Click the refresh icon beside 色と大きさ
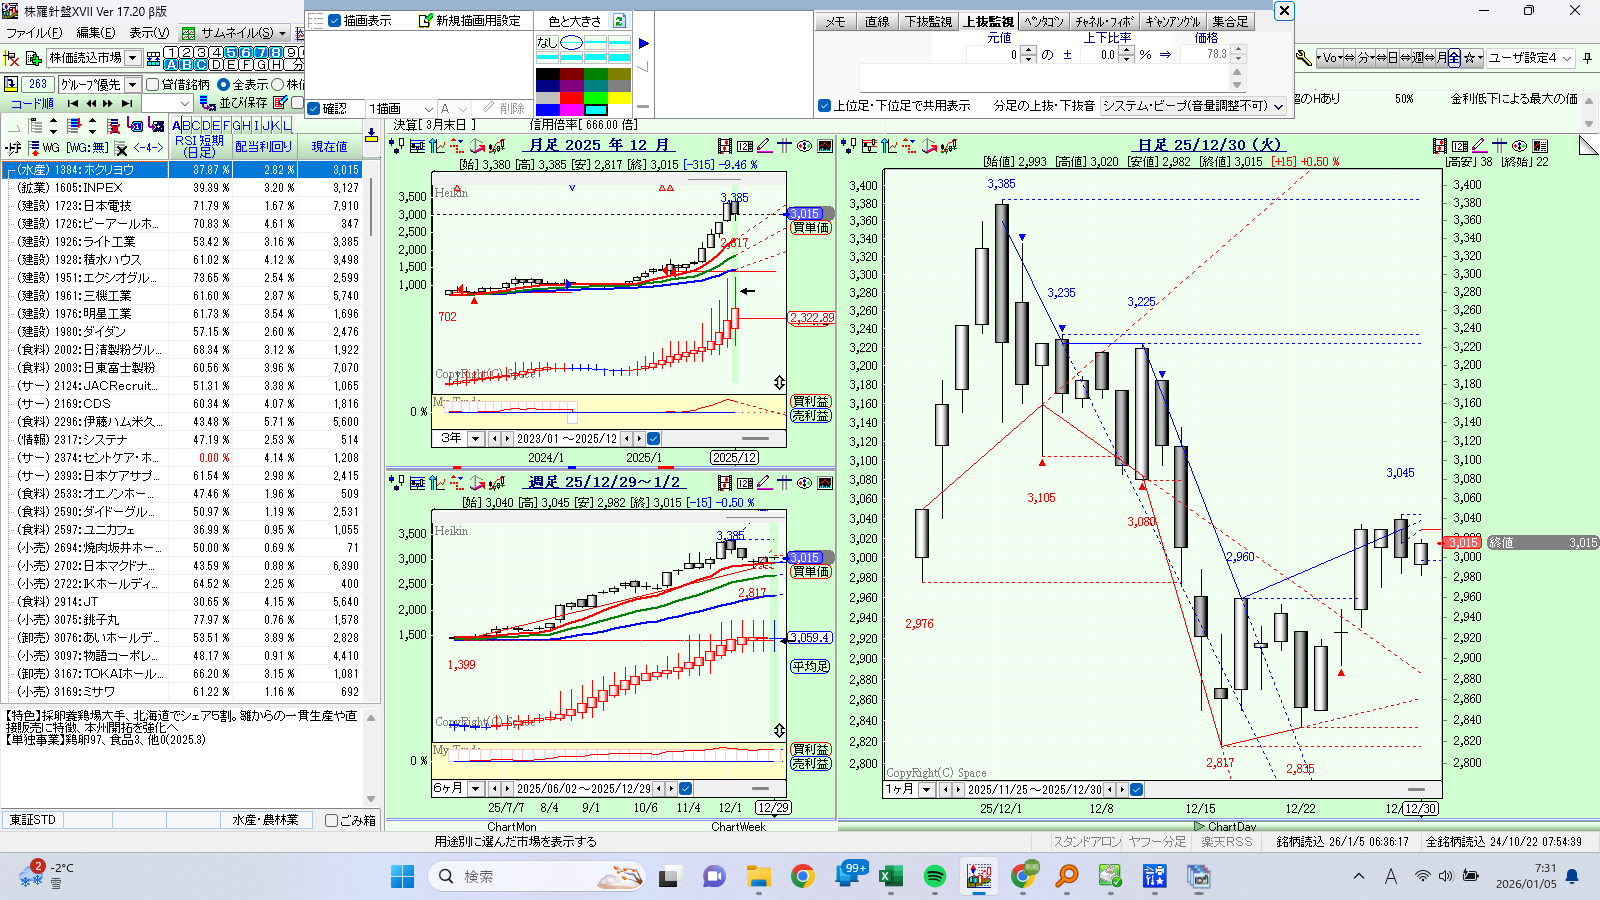This screenshot has height=900, width=1600. point(618,21)
